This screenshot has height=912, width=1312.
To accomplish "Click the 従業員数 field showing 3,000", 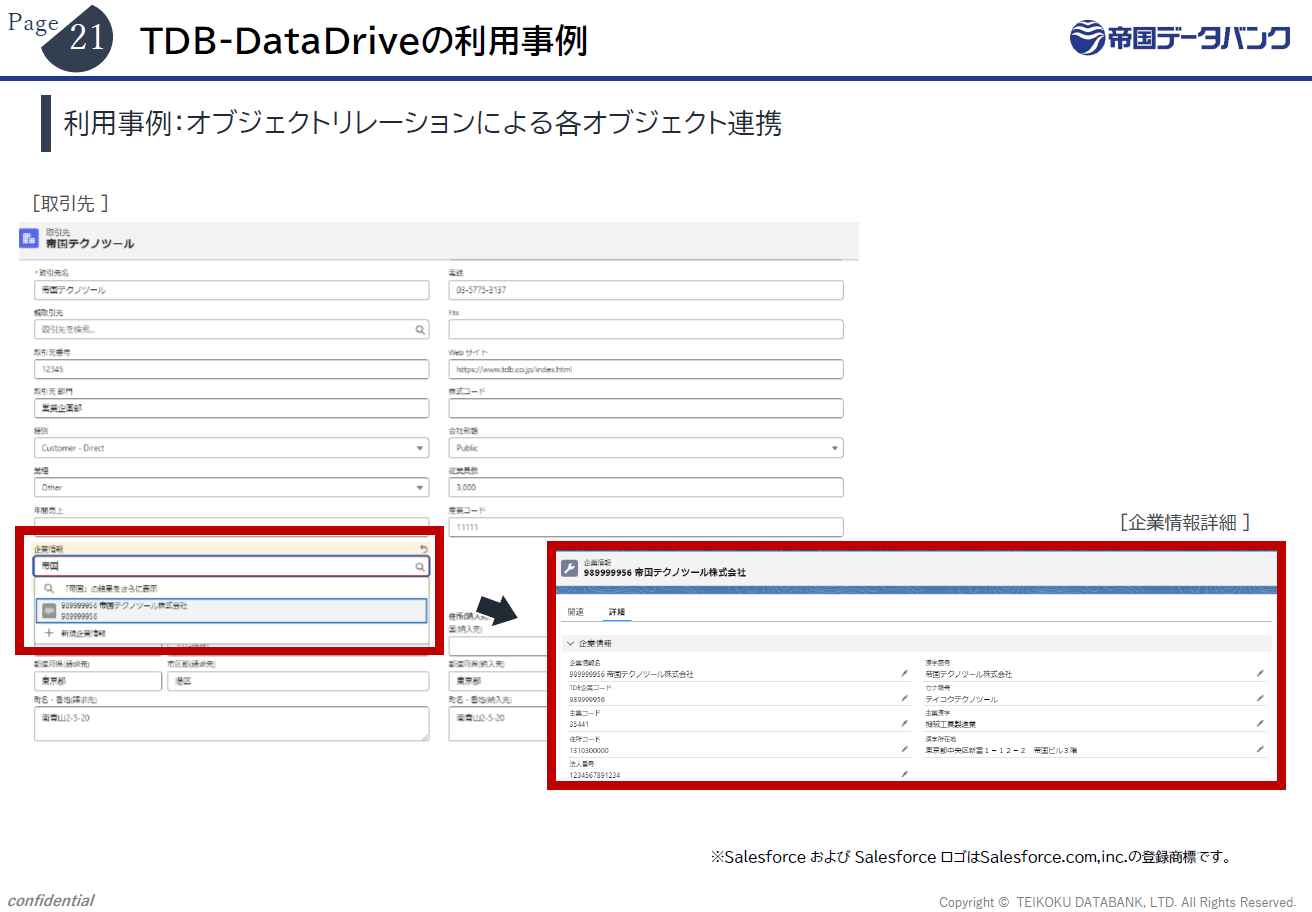I will point(646,487).
